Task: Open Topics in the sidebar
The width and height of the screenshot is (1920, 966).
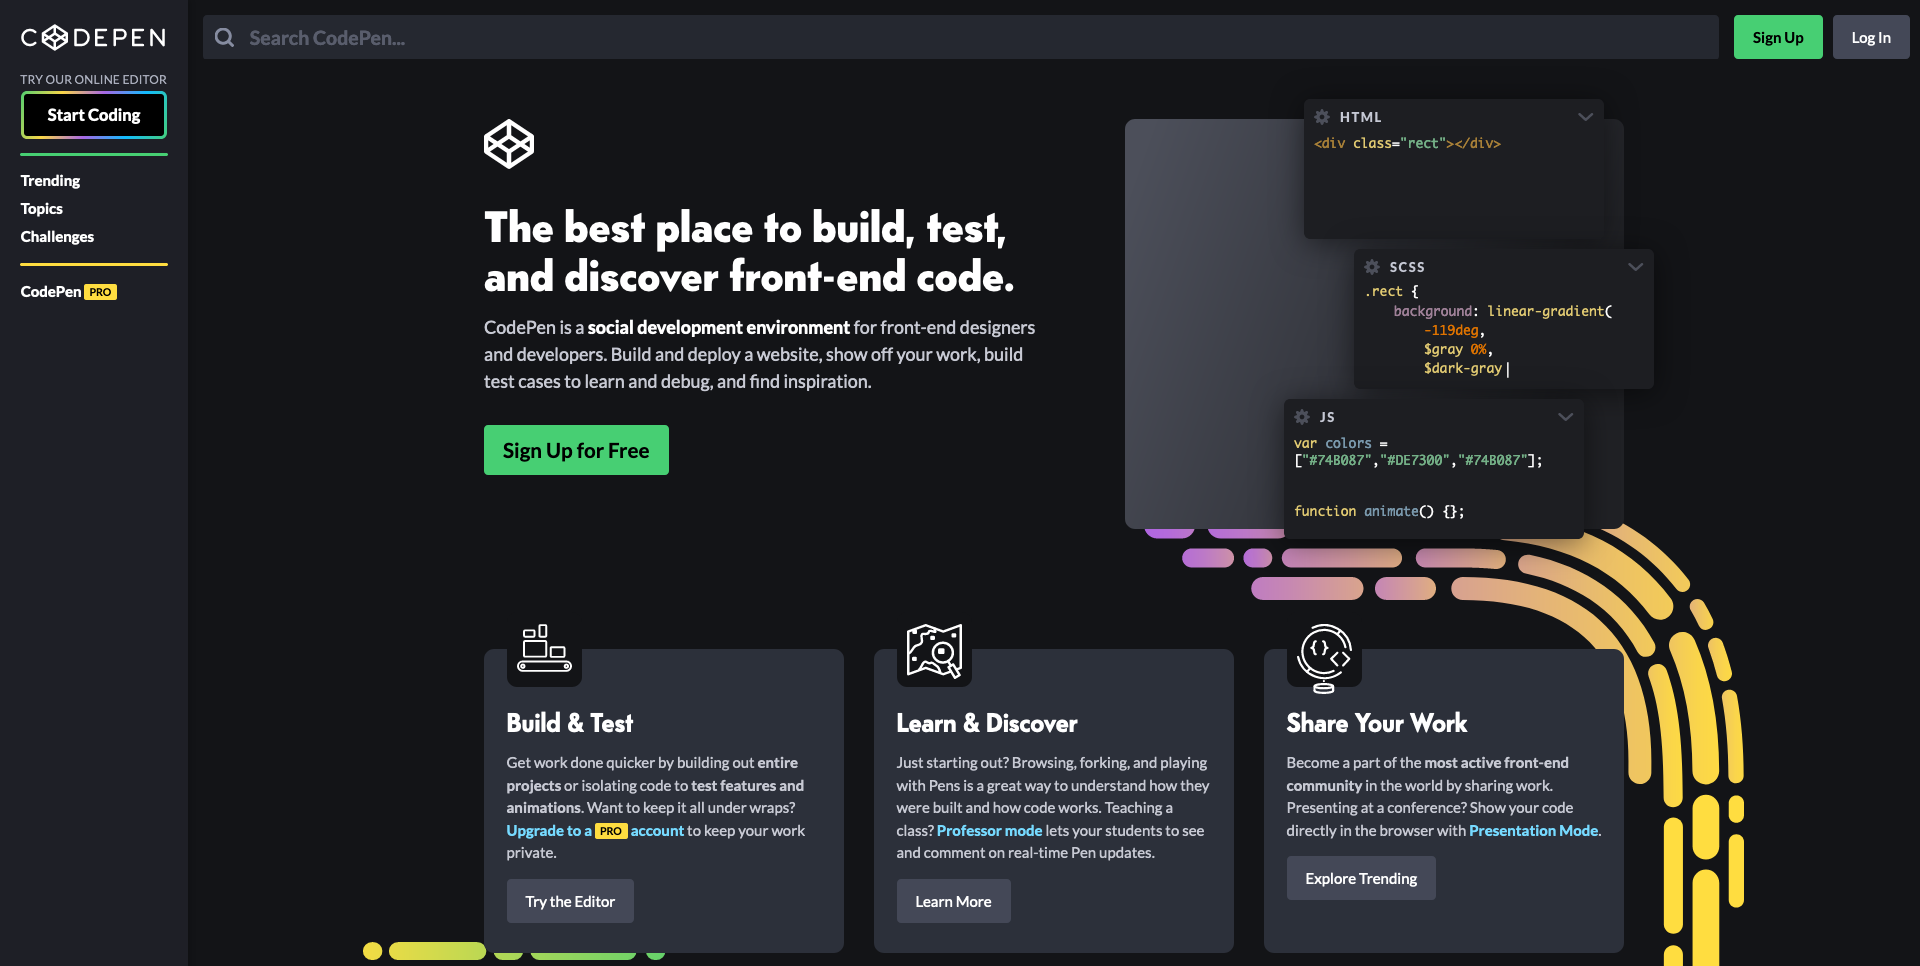Action: click(x=42, y=209)
